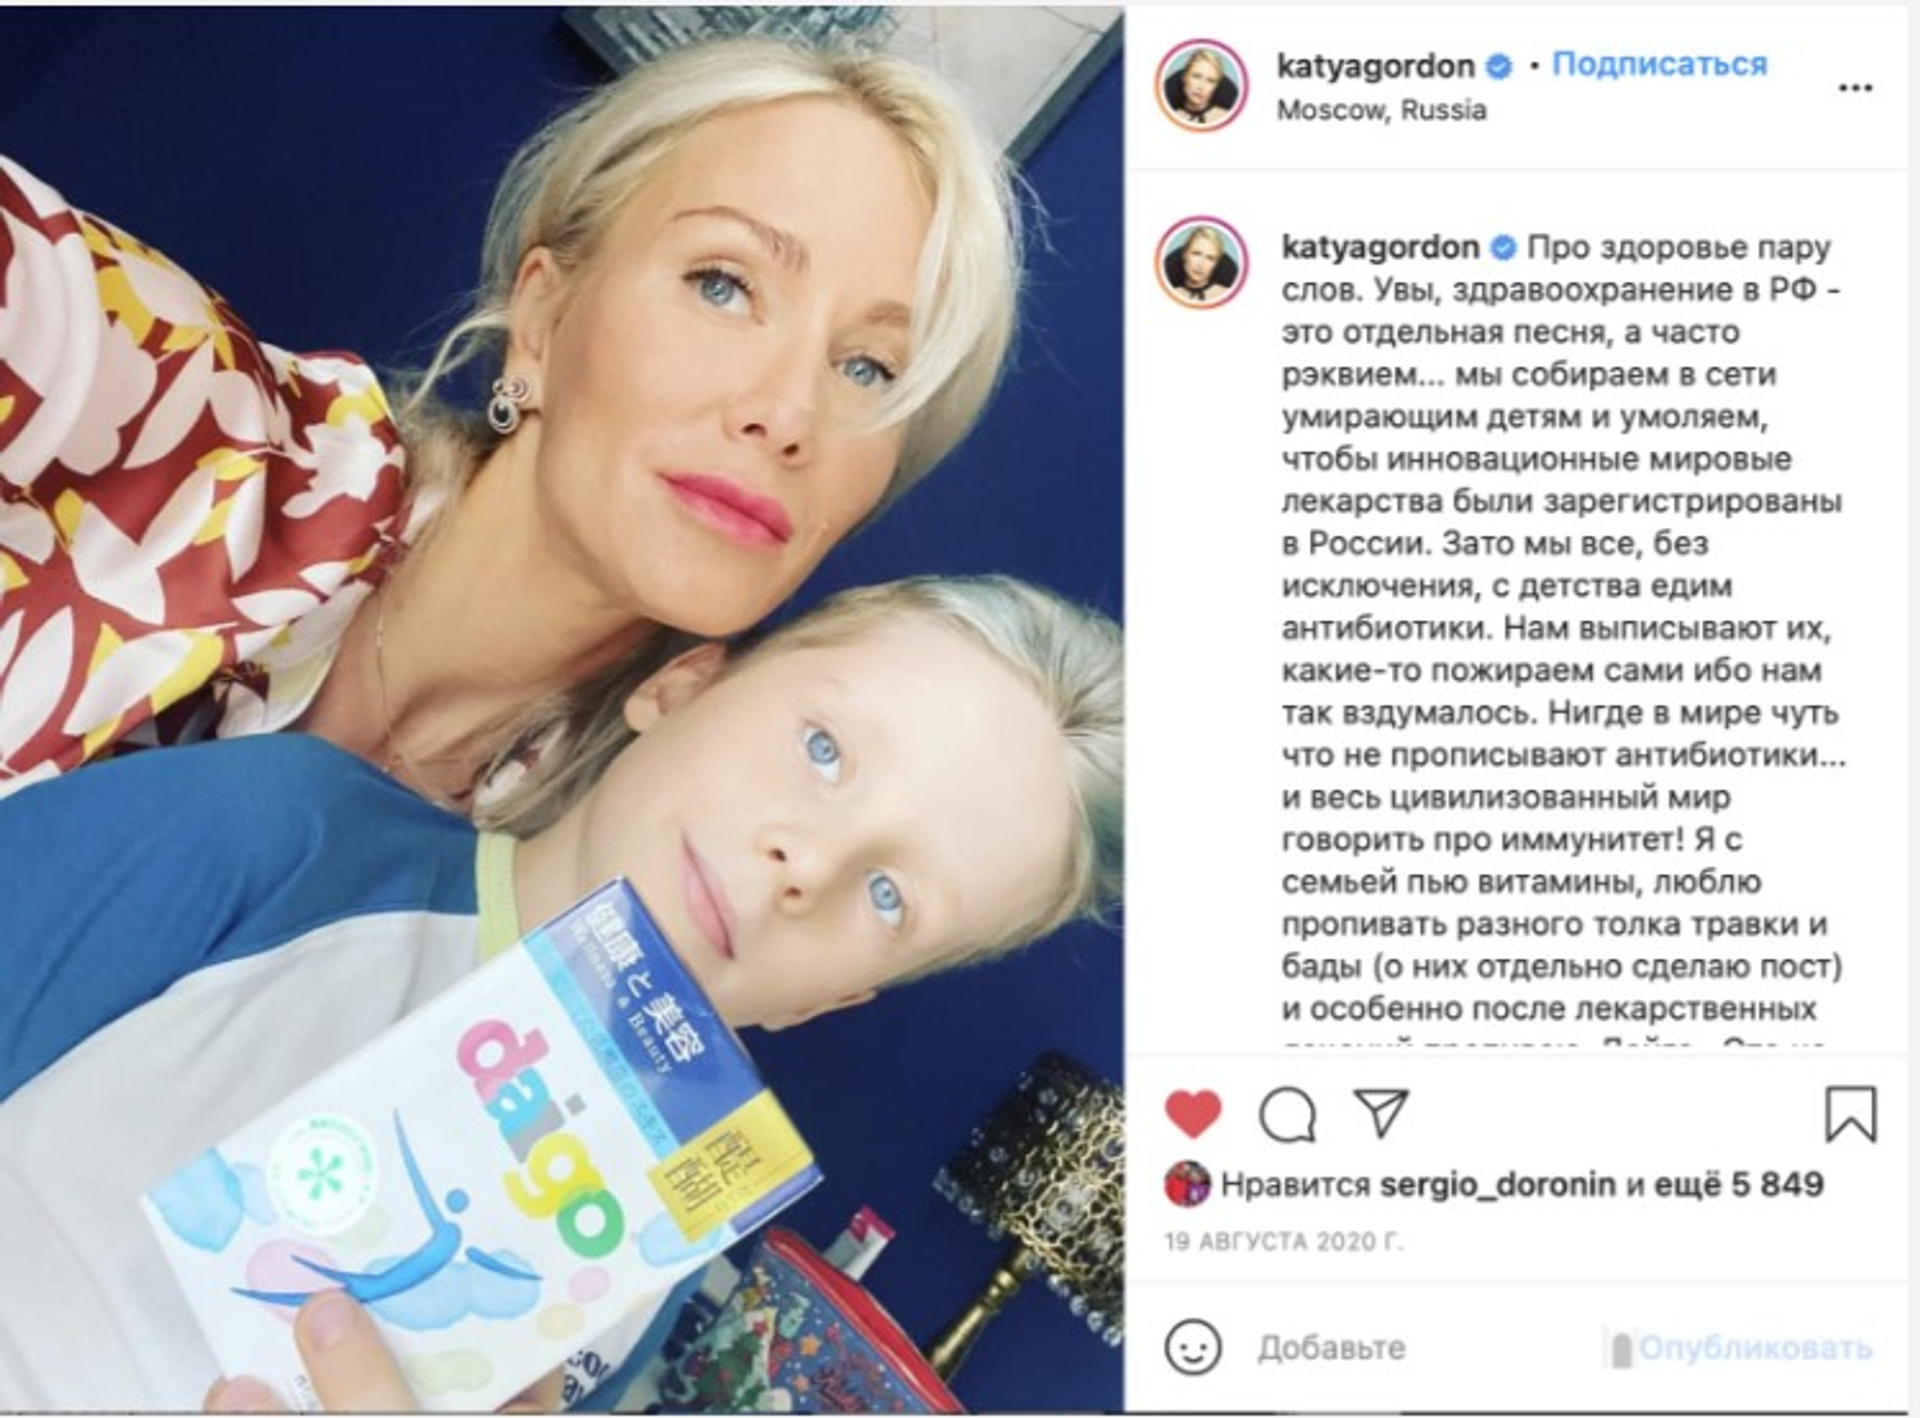Open sergio_doronin profile link

point(1497,1185)
